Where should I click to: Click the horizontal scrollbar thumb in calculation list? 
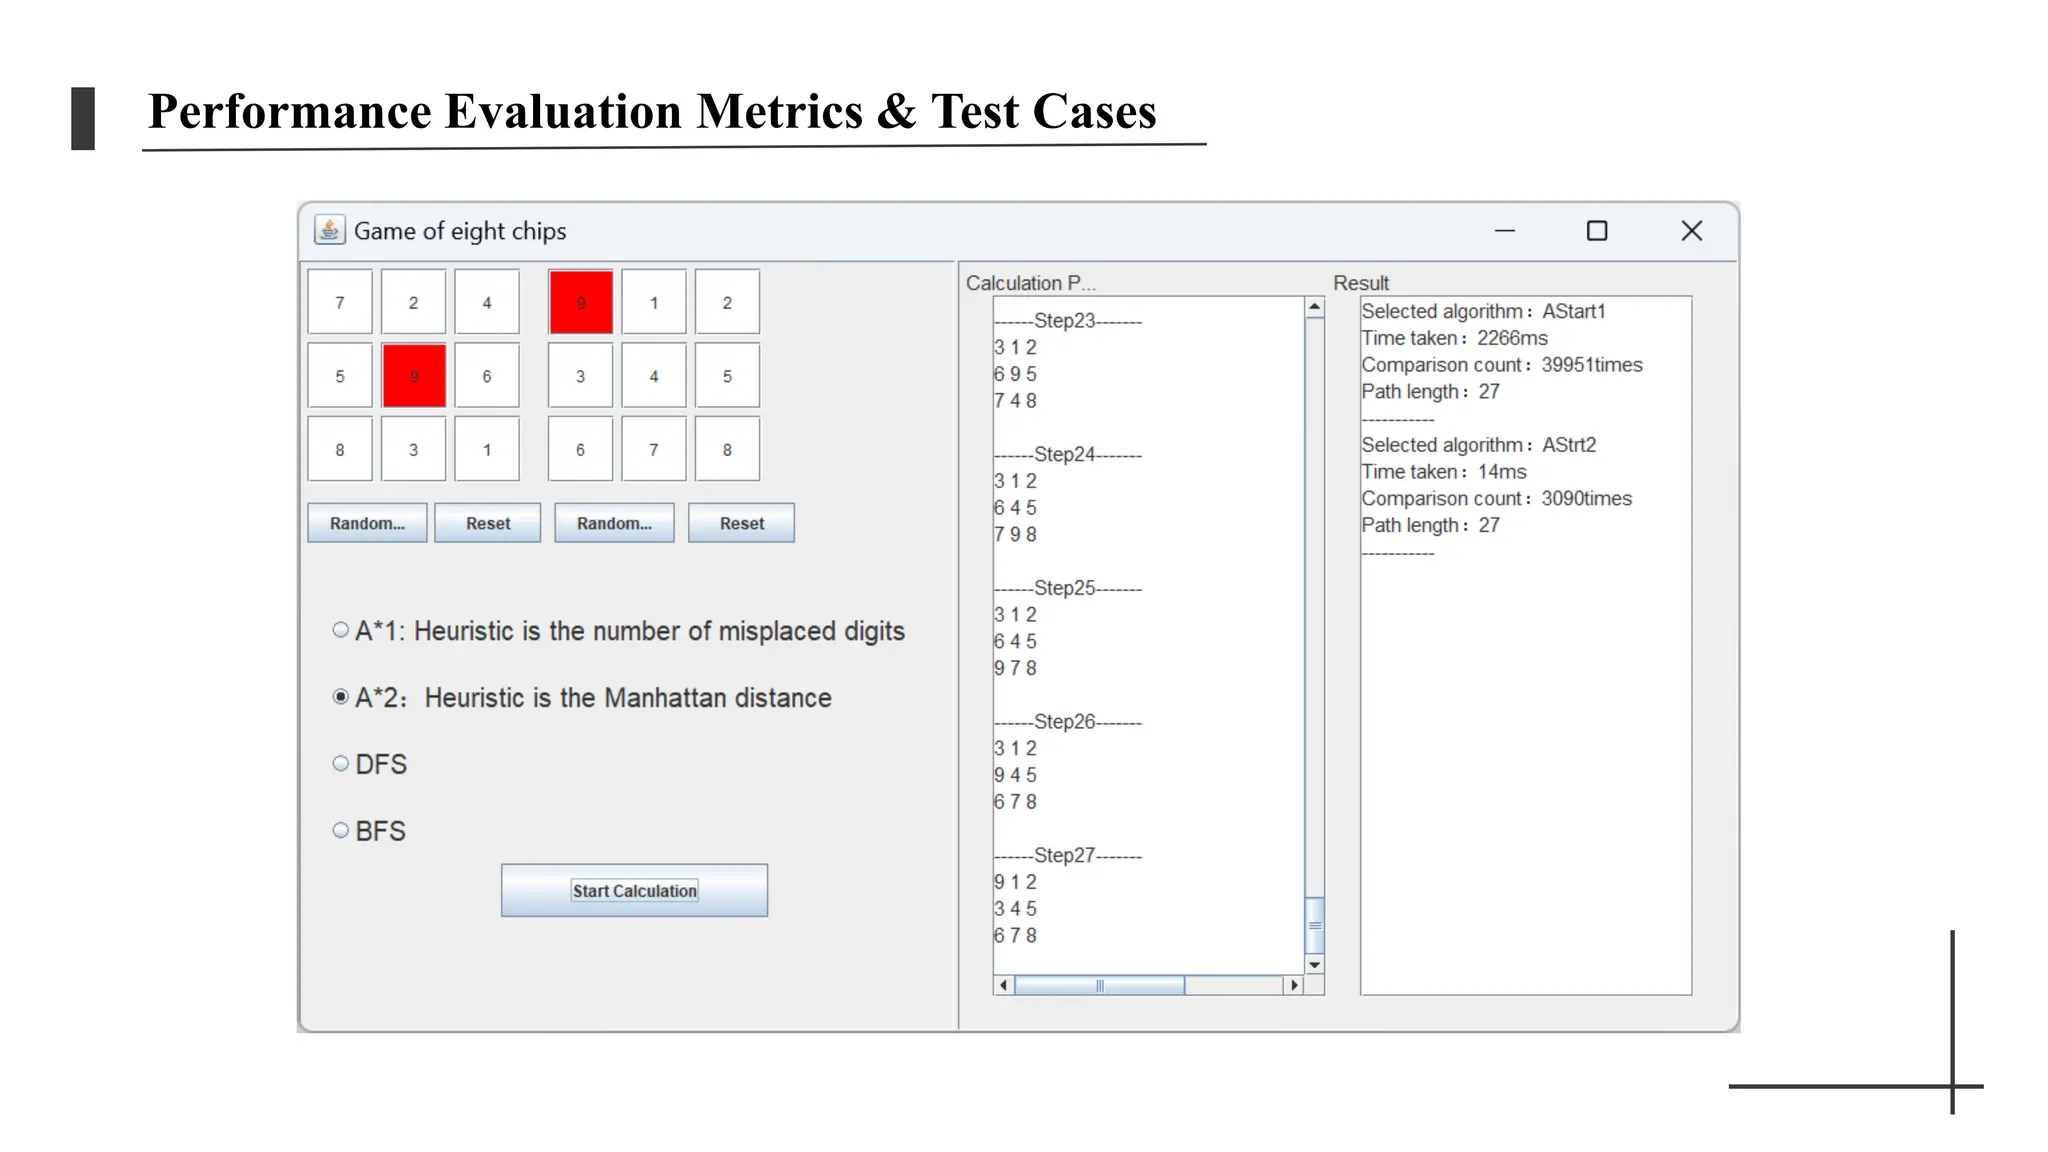pos(1100,985)
